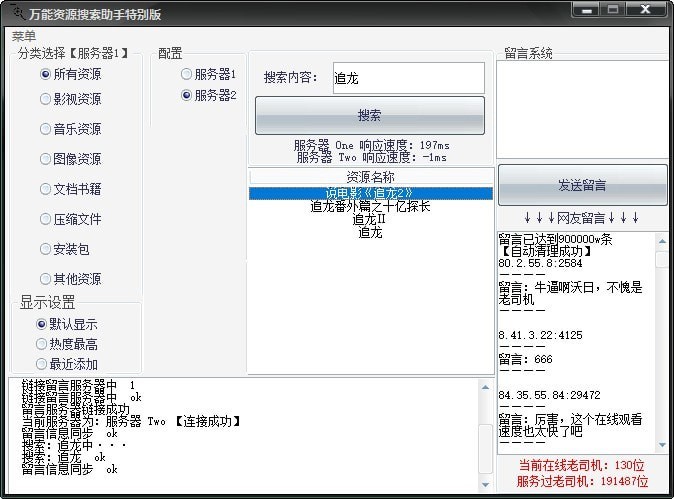Click the 服务器 One 响应速度 label
674x499 pixels.
[372, 145]
